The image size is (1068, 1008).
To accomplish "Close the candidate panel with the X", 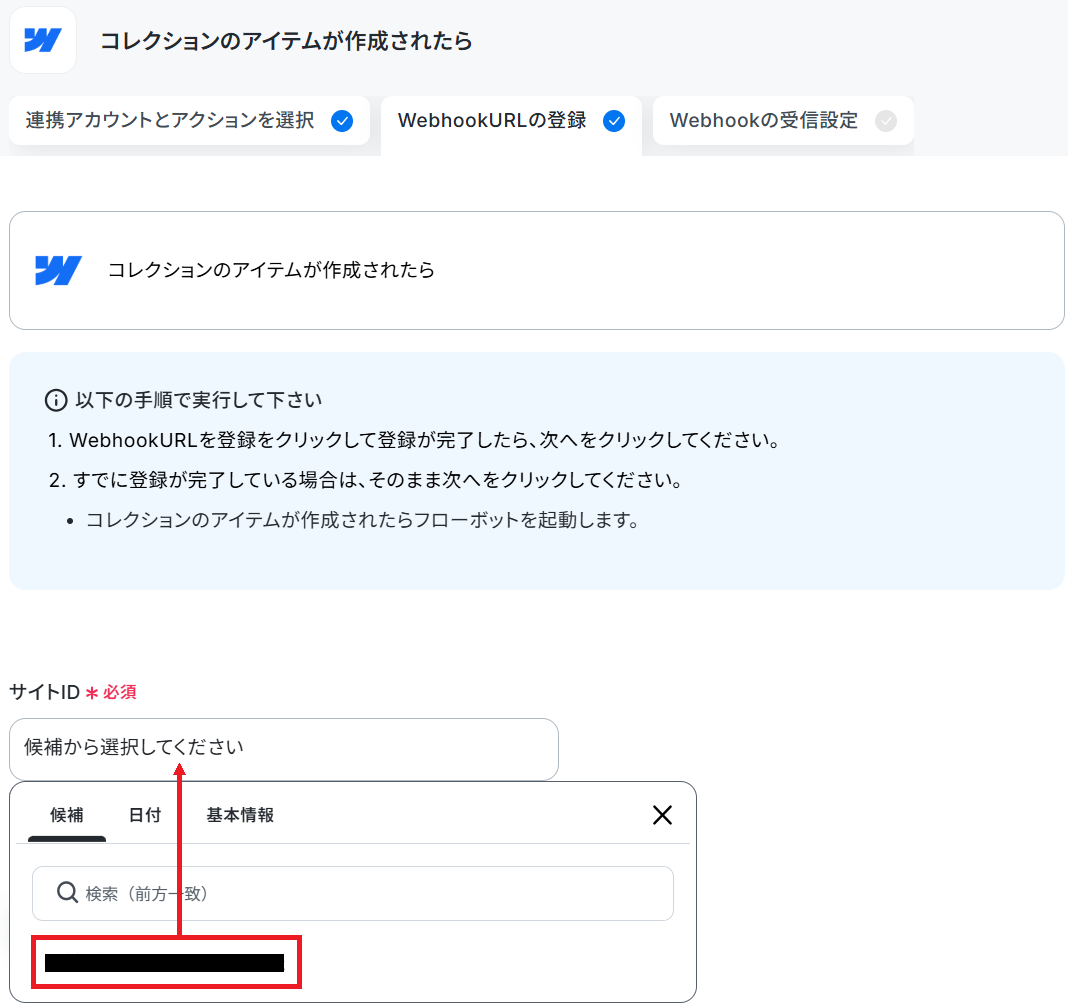I will 662,815.
